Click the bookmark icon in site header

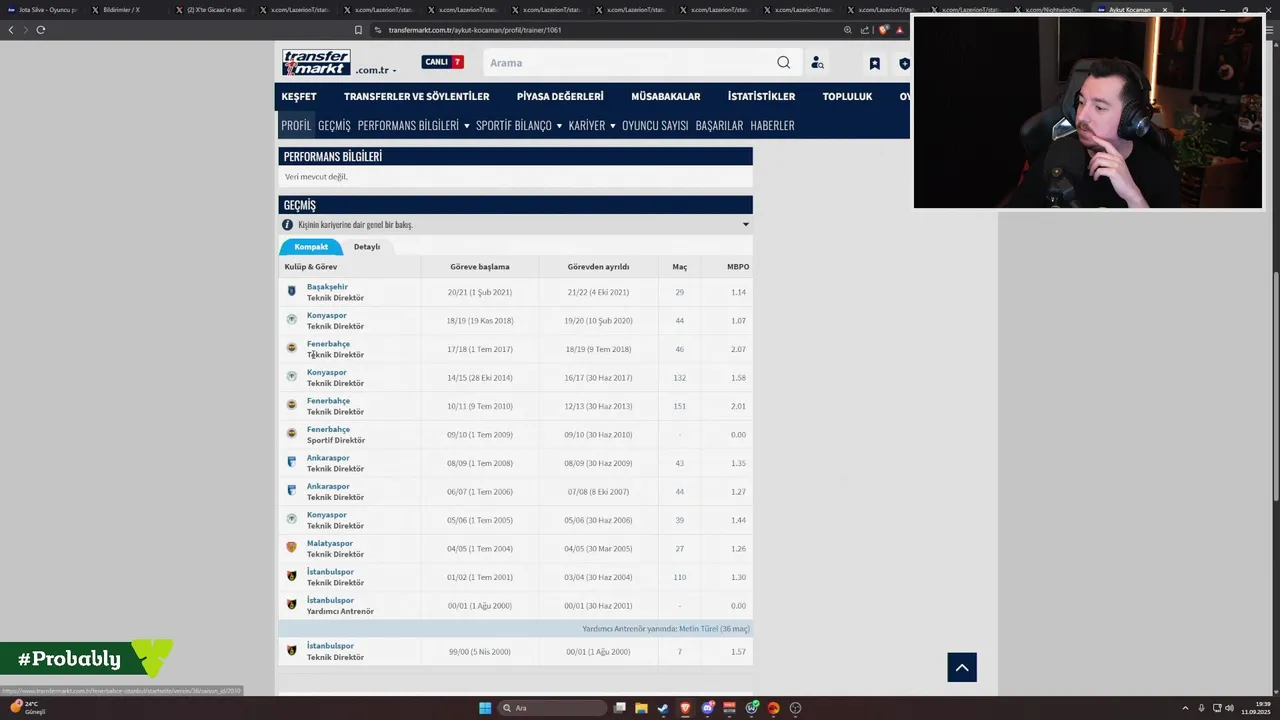(x=874, y=63)
